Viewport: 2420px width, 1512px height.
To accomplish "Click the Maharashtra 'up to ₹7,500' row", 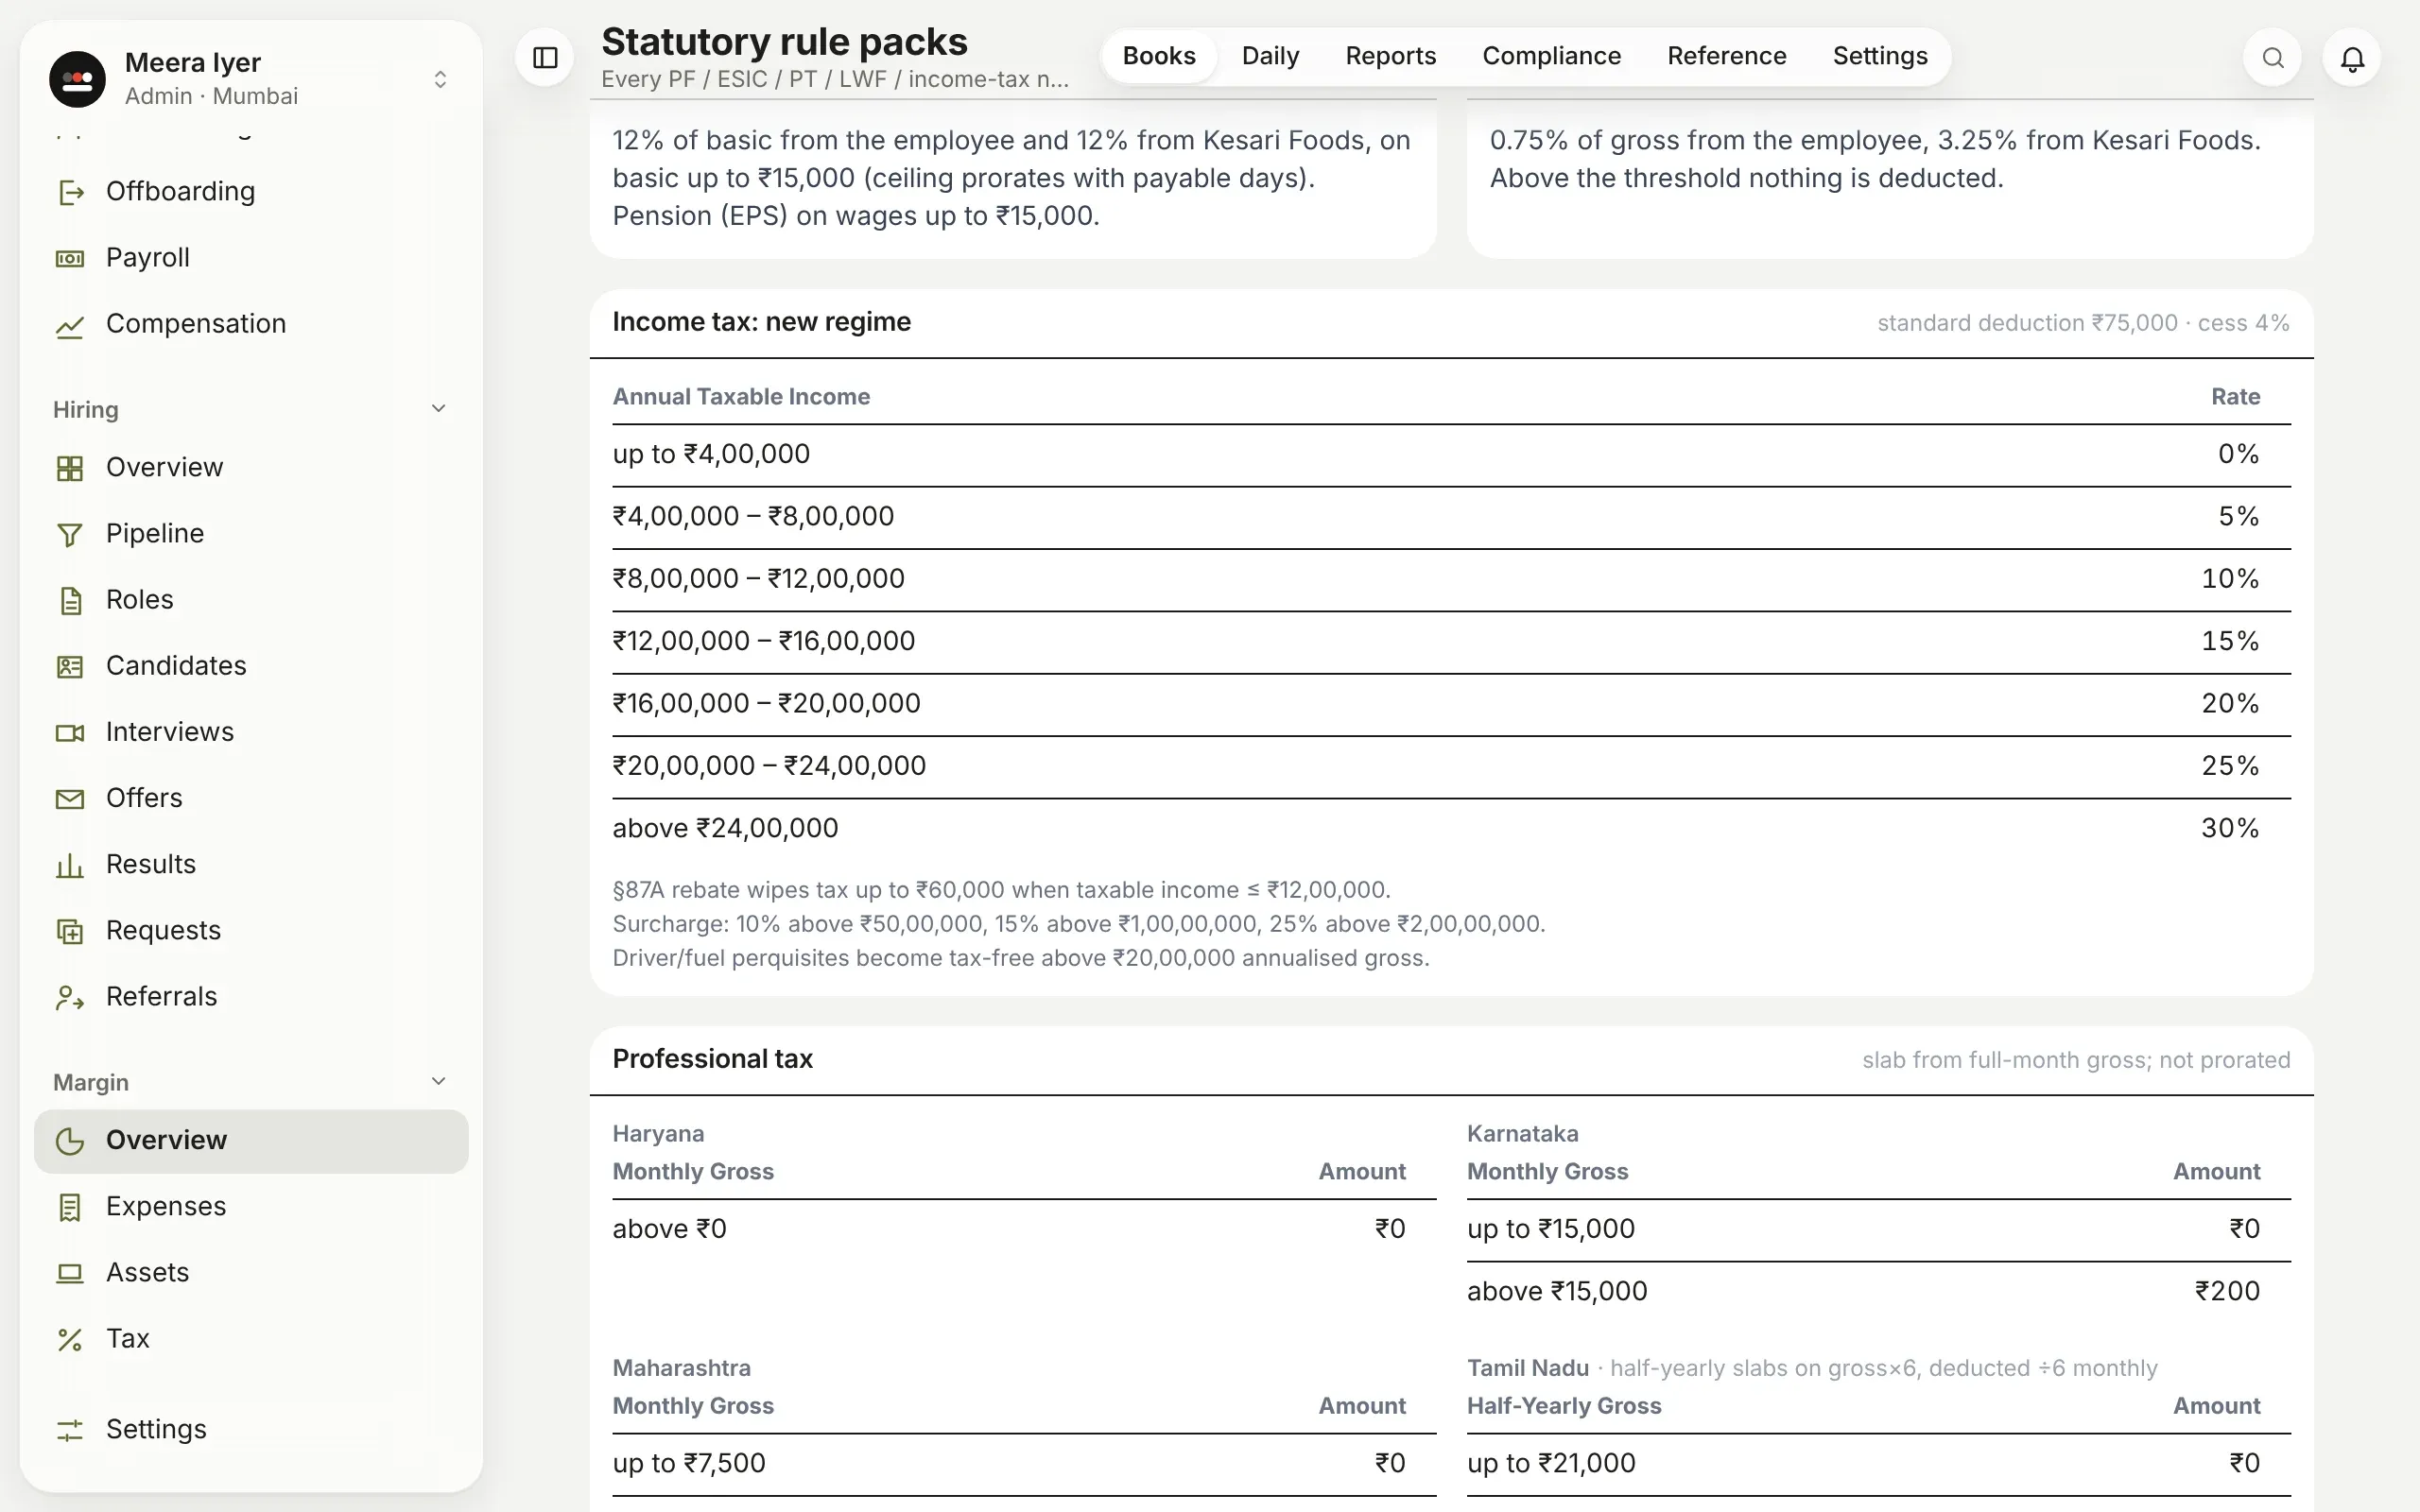I will (x=1024, y=1464).
